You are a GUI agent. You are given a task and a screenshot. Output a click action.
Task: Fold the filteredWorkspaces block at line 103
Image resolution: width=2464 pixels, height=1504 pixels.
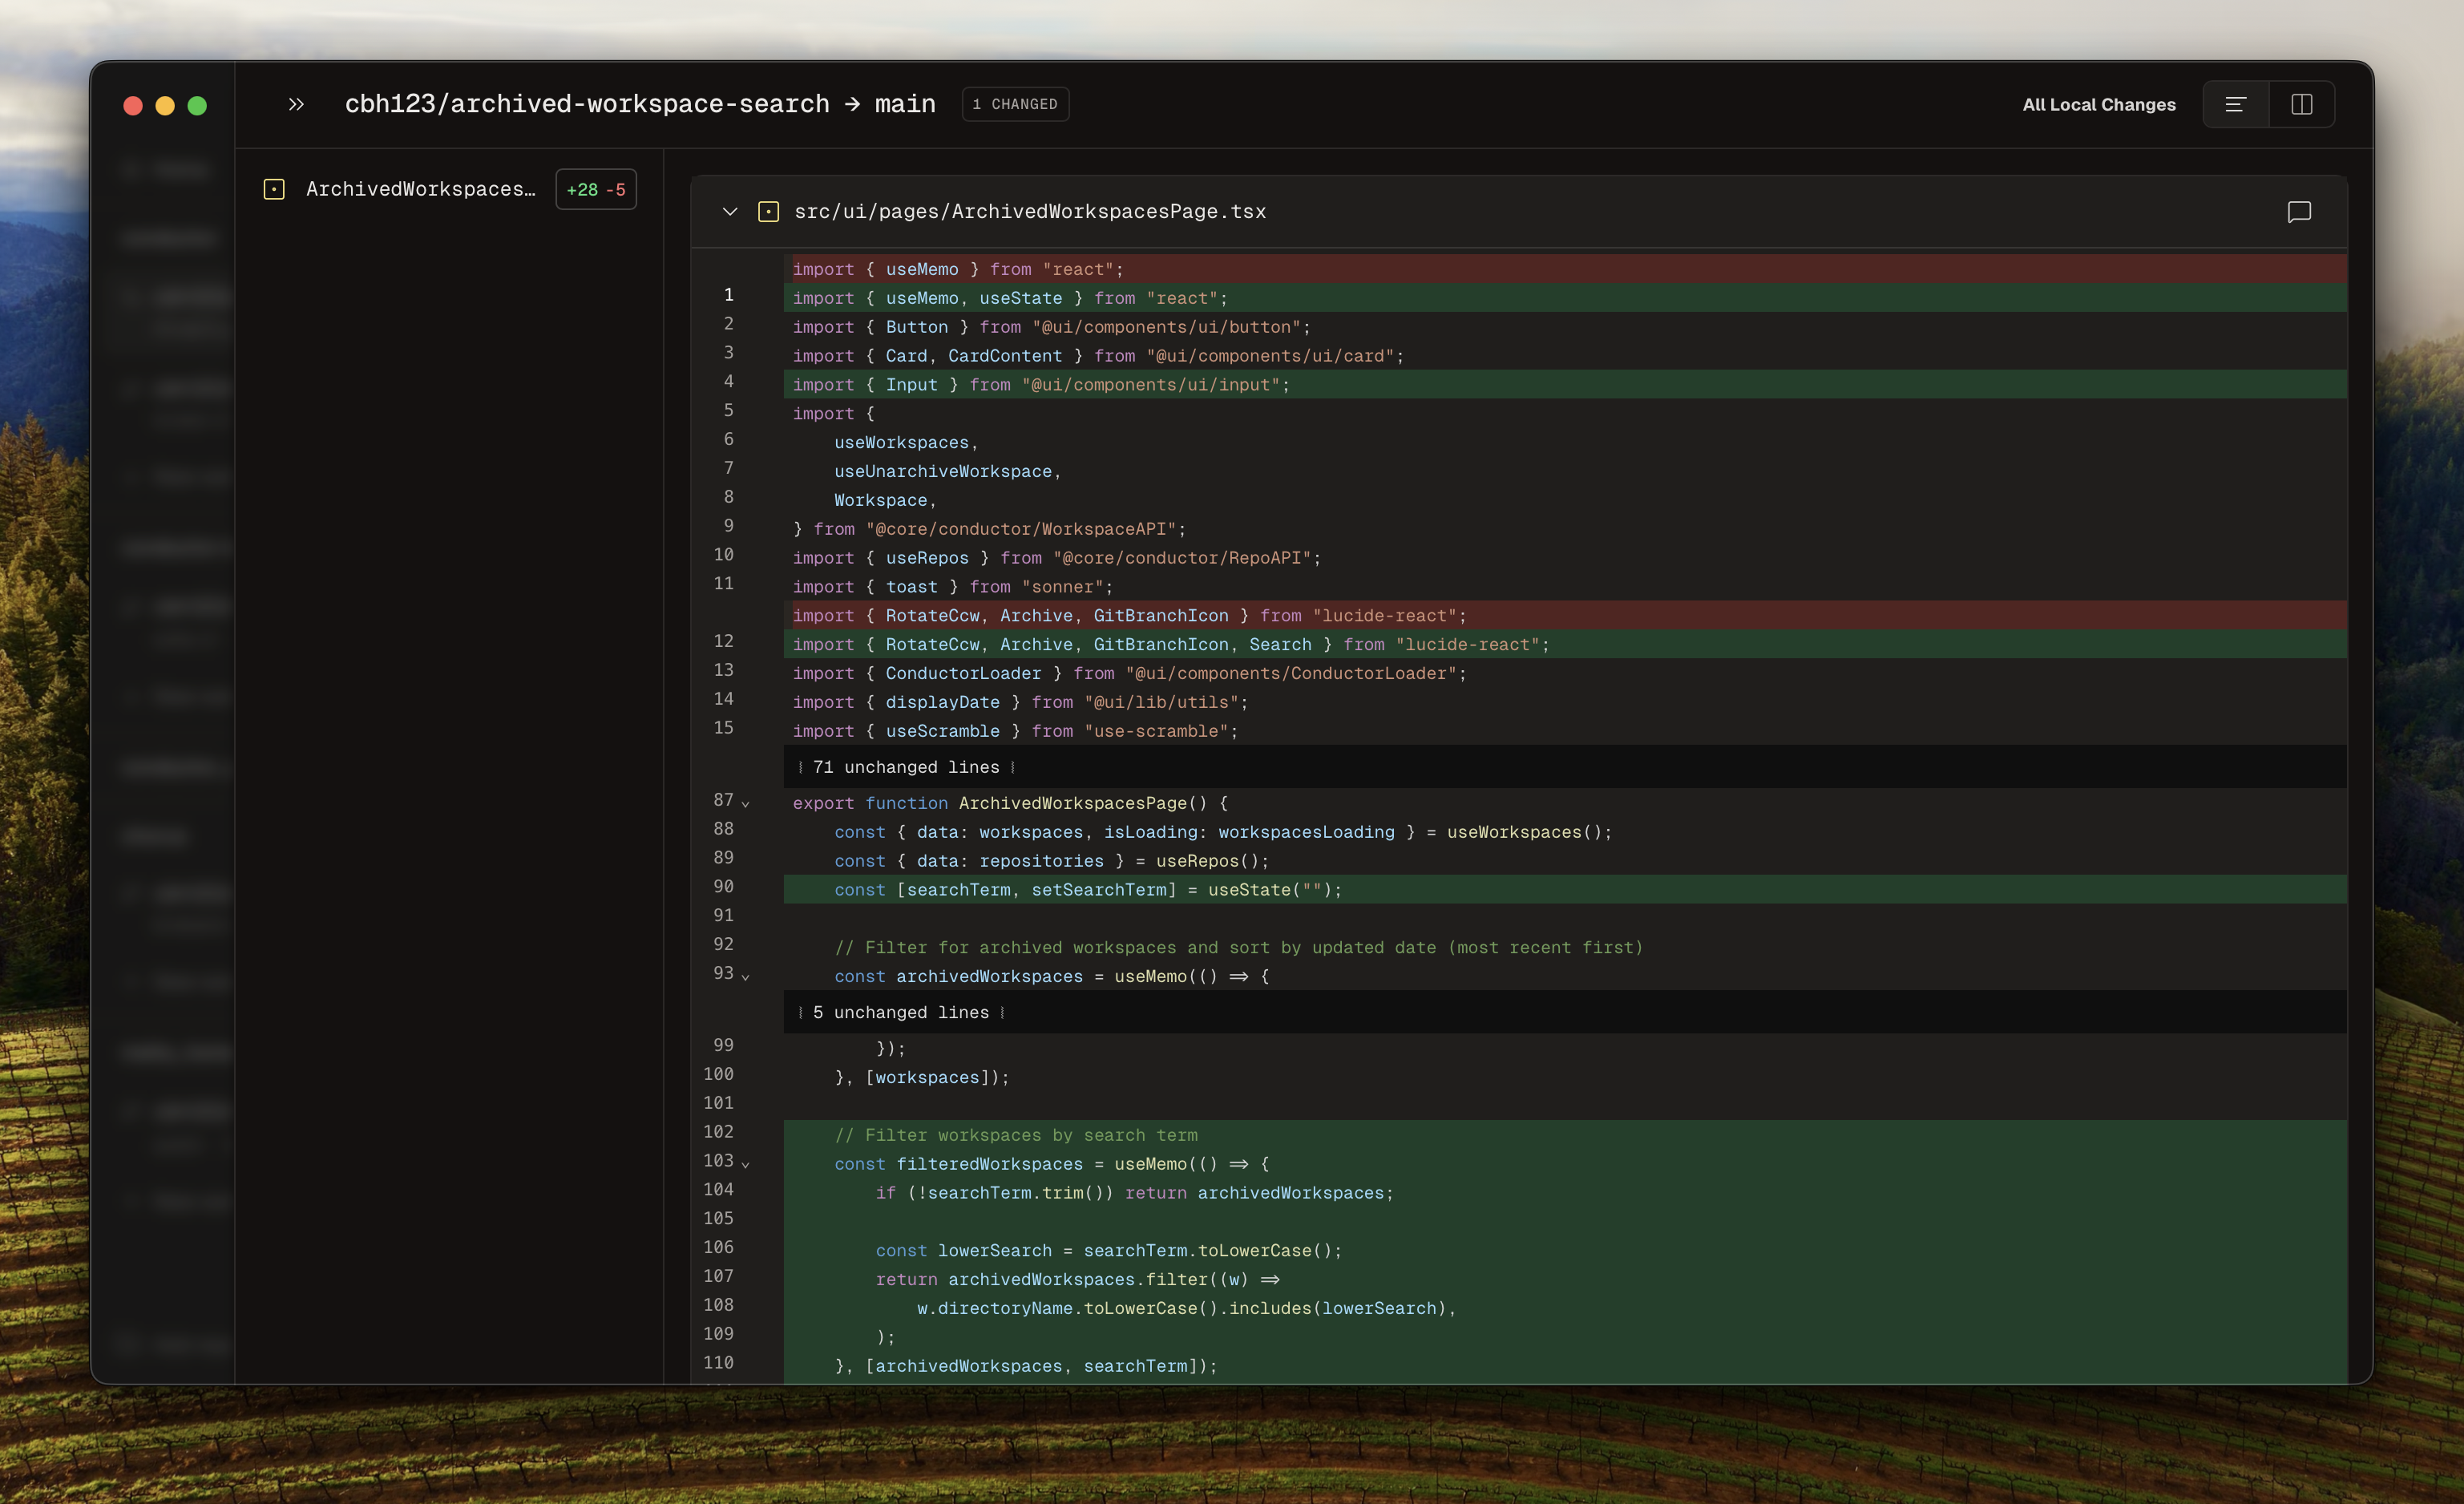pyautogui.click(x=746, y=1164)
